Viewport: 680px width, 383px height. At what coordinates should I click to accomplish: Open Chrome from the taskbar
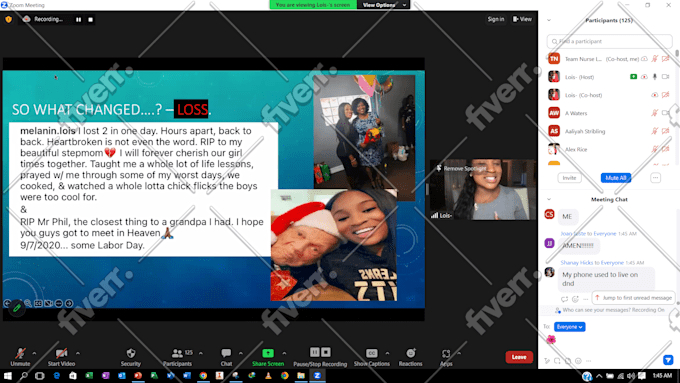click(203, 376)
